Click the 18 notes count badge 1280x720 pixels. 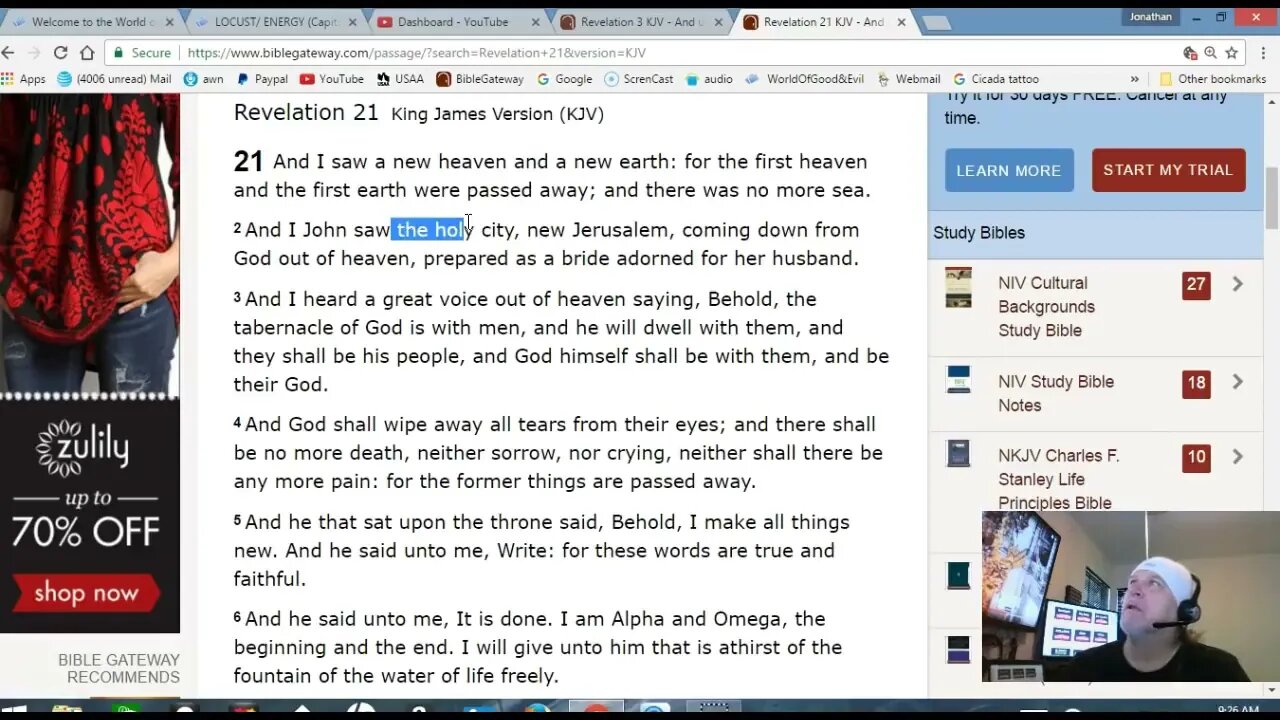tap(1196, 382)
